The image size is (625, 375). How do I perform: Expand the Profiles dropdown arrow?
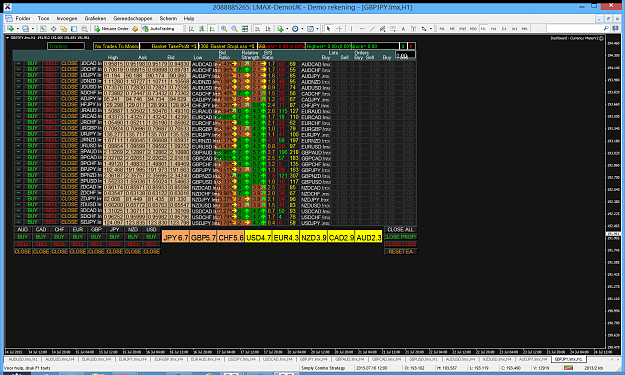pyautogui.click(x=33, y=29)
